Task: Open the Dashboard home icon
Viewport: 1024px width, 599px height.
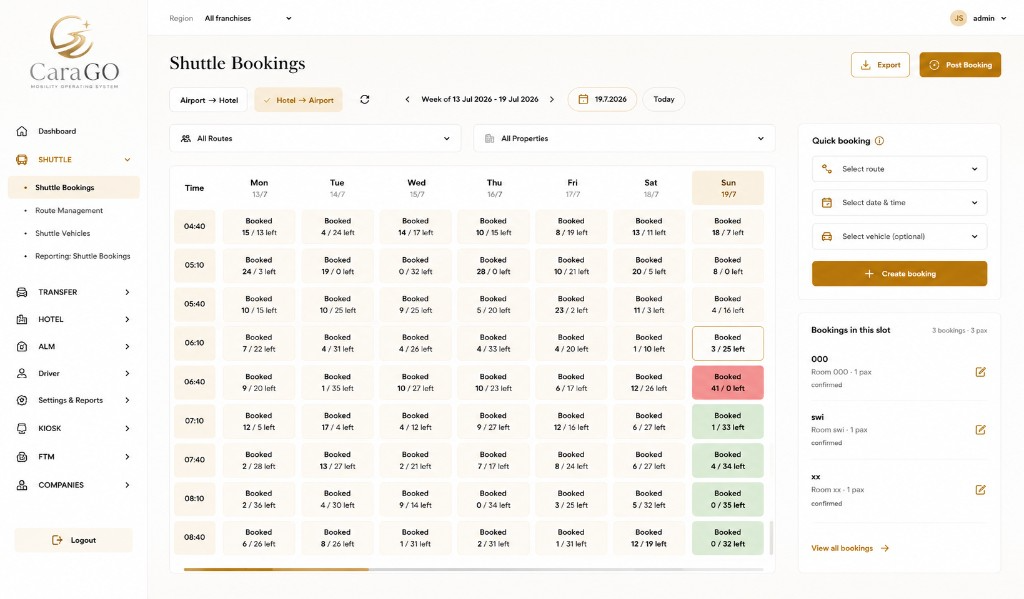Action: (22, 131)
